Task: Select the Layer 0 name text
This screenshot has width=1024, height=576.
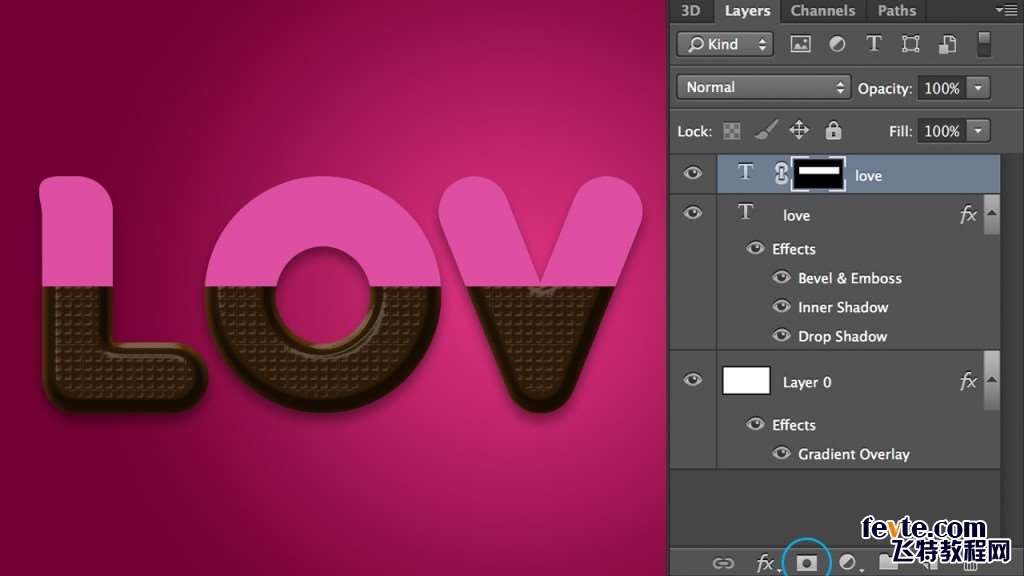Action: click(x=807, y=383)
